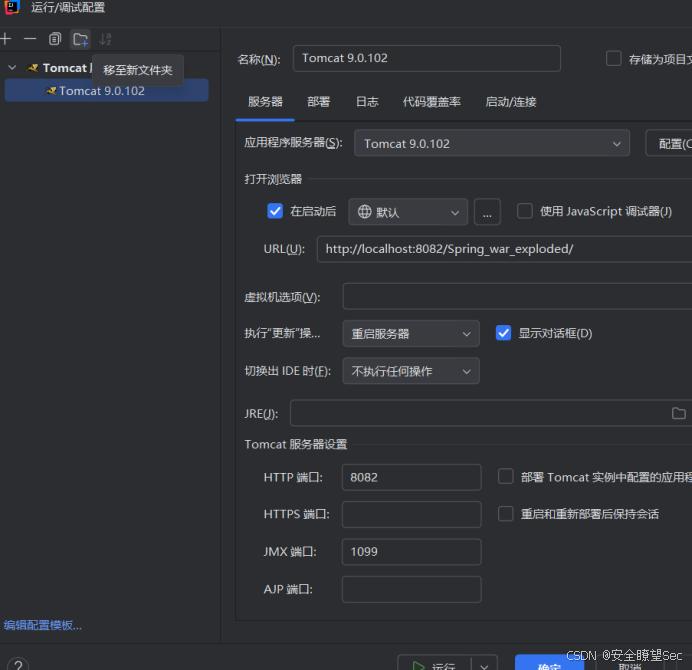Open the 日志 tab
Screen dimensions: 692x670
[x=367, y=102]
